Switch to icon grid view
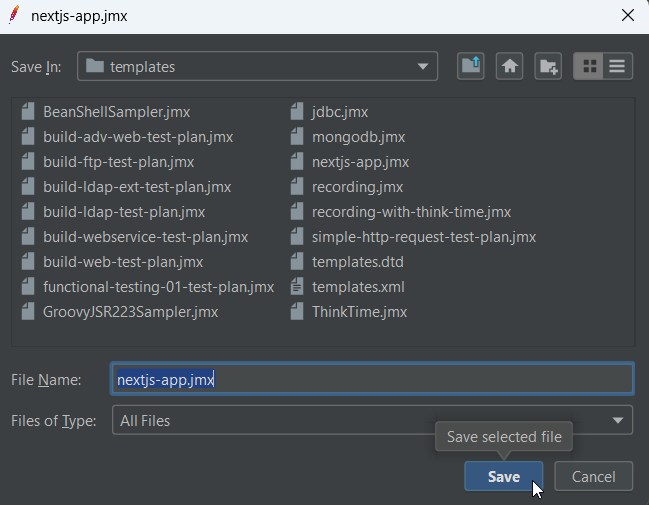The image size is (649, 505). pos(589,66)
